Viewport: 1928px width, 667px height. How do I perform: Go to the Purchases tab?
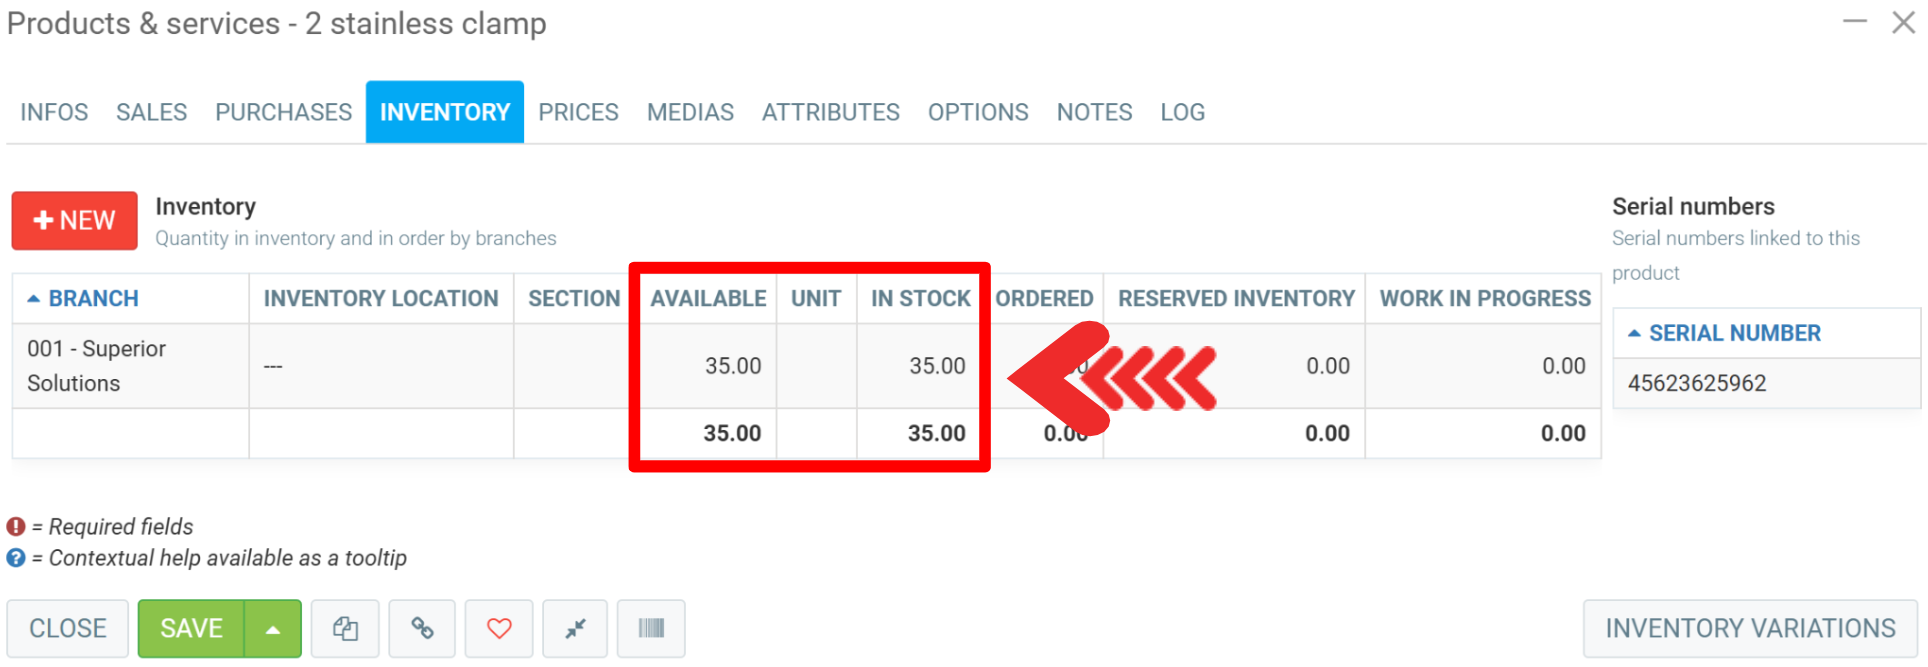pos(283,112)
